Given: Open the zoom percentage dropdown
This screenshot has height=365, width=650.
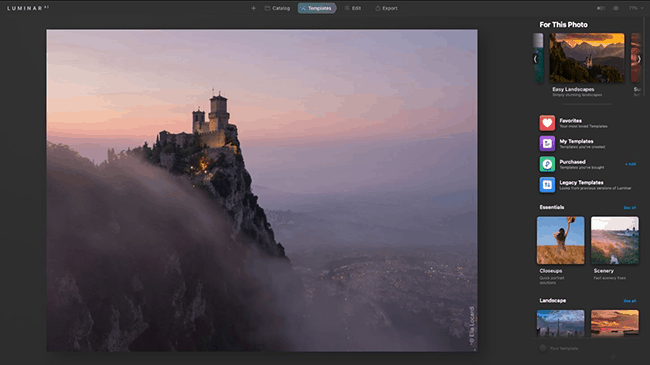Looking at the screenshot, I should tap(635, 8).
